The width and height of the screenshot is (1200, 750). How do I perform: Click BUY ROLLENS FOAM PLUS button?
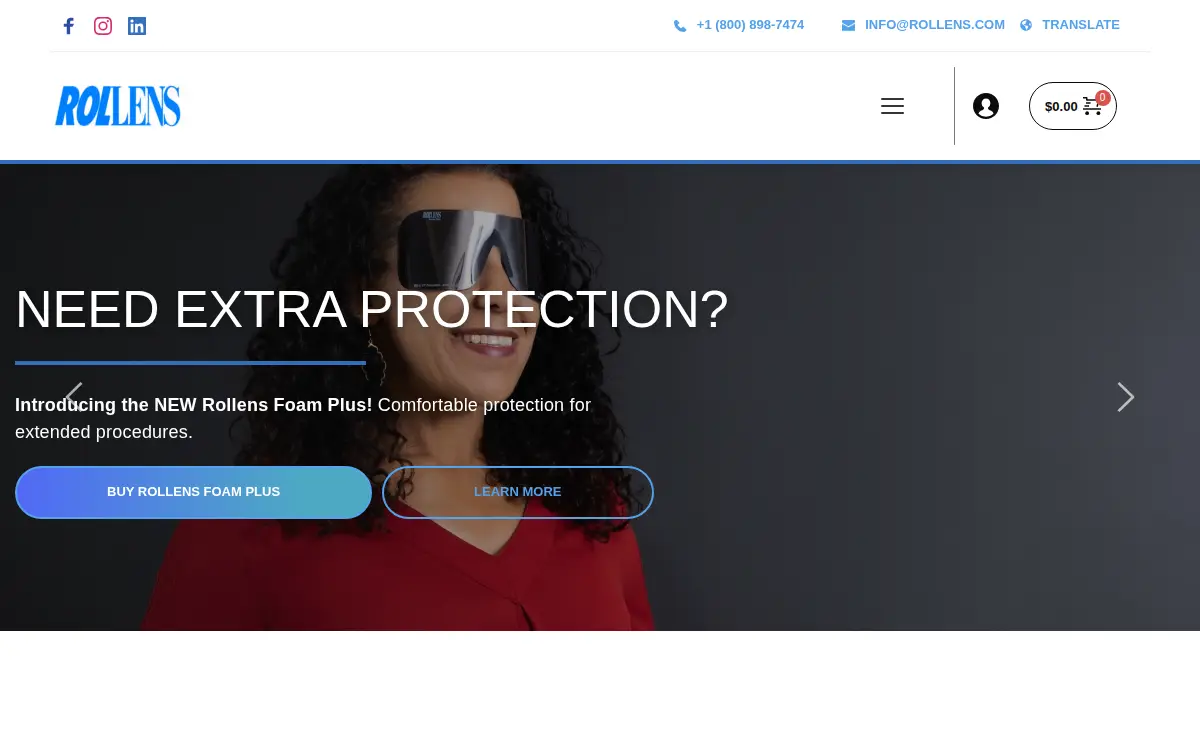coord(193,492)
